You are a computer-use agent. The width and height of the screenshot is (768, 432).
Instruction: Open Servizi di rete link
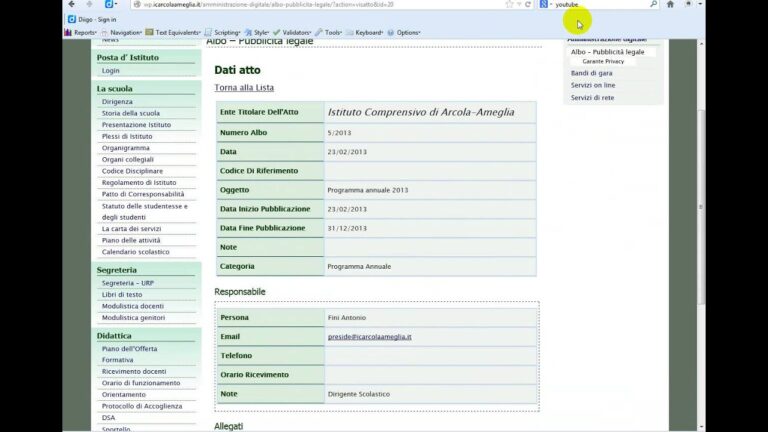coord(592,98)
